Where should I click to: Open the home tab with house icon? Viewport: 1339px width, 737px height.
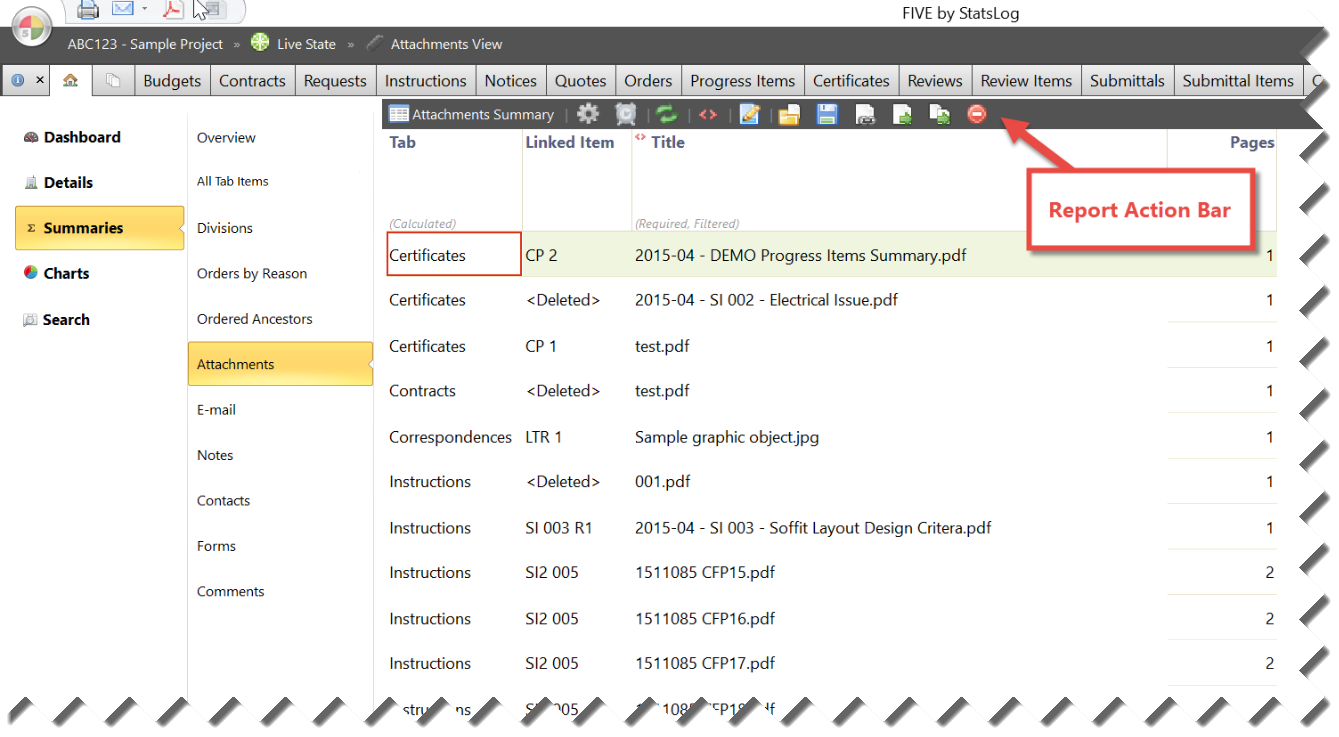click(x=70, y=80)
